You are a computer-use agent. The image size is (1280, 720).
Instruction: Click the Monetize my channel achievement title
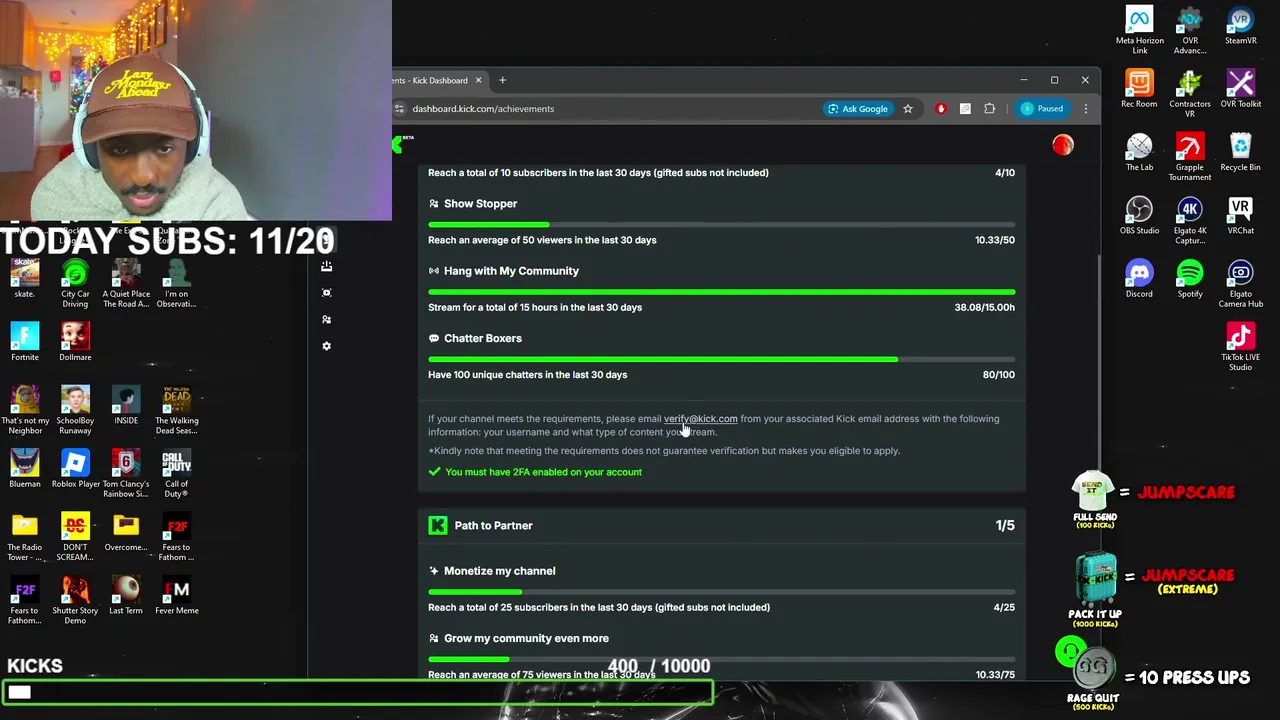499,571
